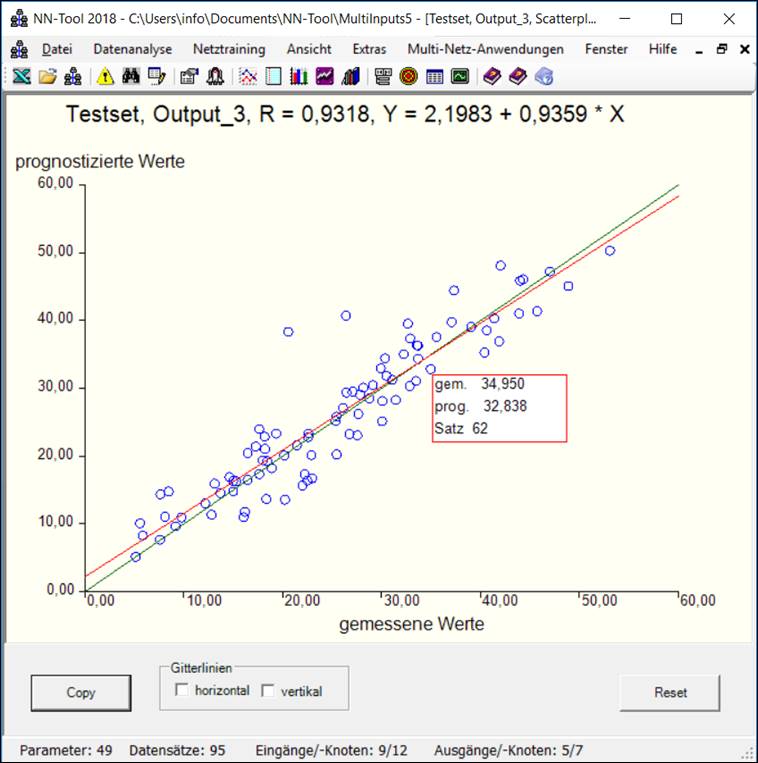Click the yellow warning triangle icon

[105, 76]
